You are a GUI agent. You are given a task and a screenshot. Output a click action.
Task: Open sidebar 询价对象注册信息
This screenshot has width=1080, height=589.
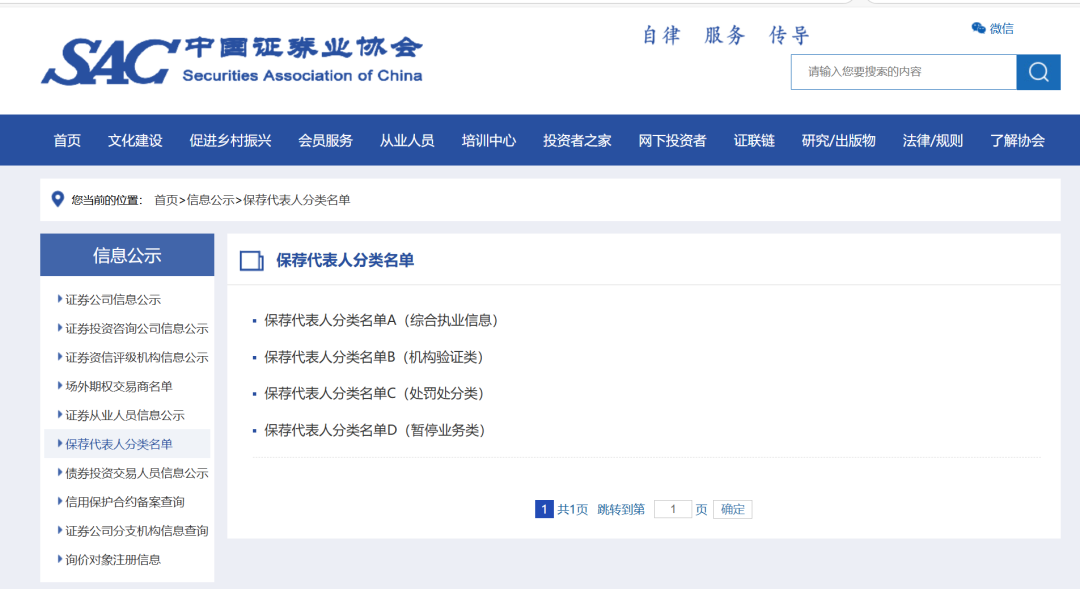113,560
